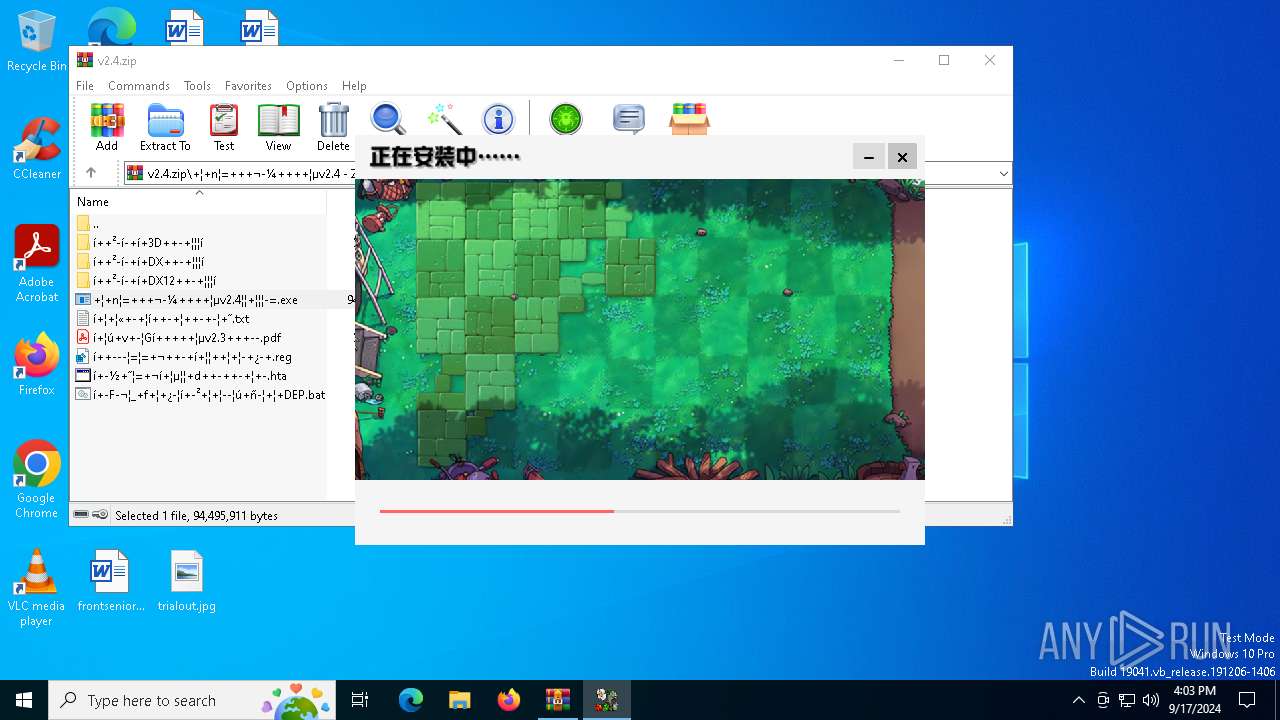Click the Wizard wand toolbar icon

(443, 119)
